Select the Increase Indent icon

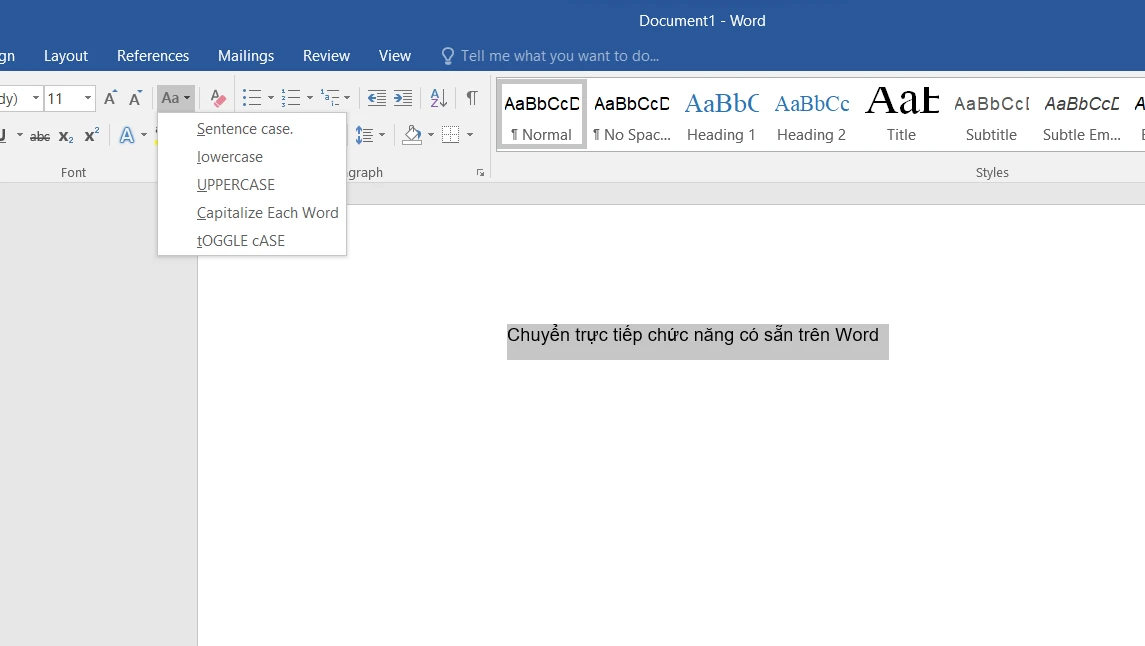point(402,98)
